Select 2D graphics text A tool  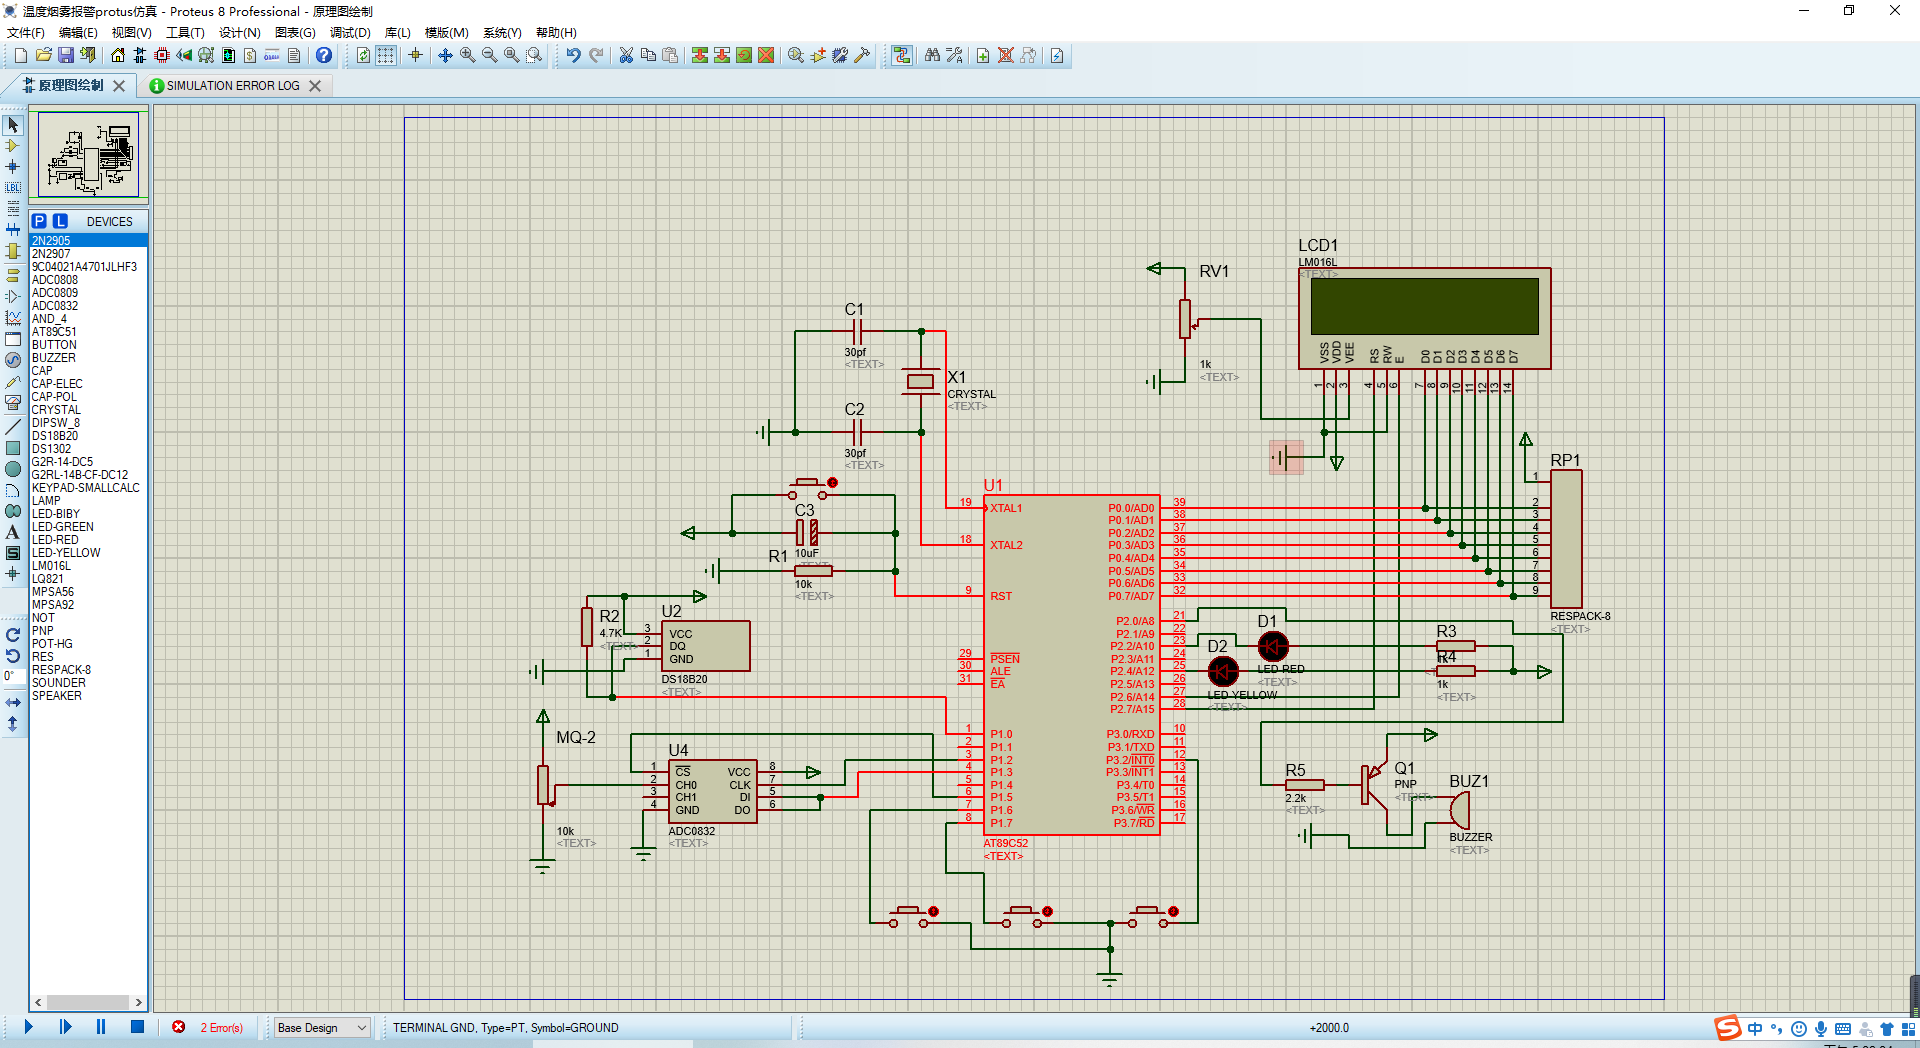point(13,532)
